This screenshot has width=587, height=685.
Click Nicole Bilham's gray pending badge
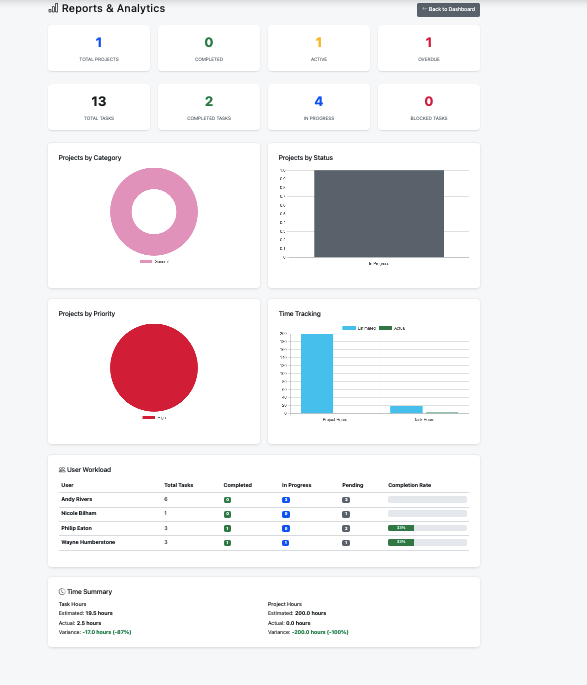pyautogui.click(x=346, y=514)
